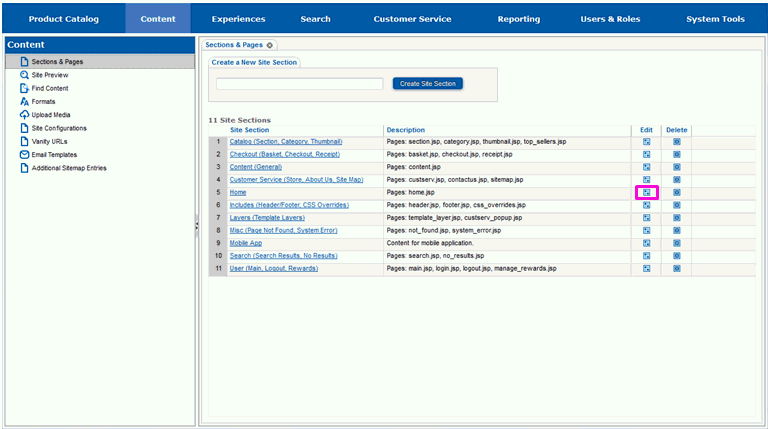Image resolution: width=768 pixels, height=429 pixels.
Task: Click the edit icon for Misc section
Action: 647,231
